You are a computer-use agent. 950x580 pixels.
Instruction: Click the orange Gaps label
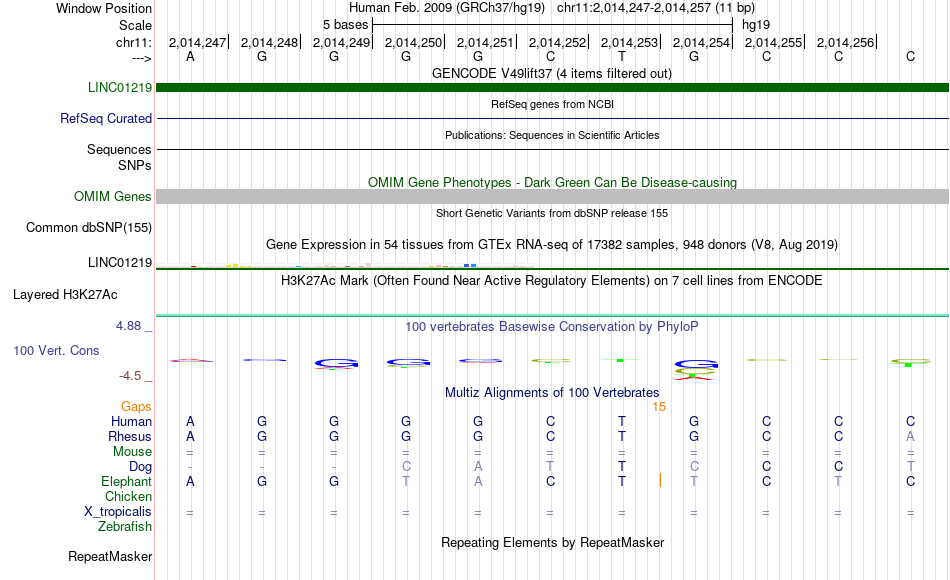136,407
